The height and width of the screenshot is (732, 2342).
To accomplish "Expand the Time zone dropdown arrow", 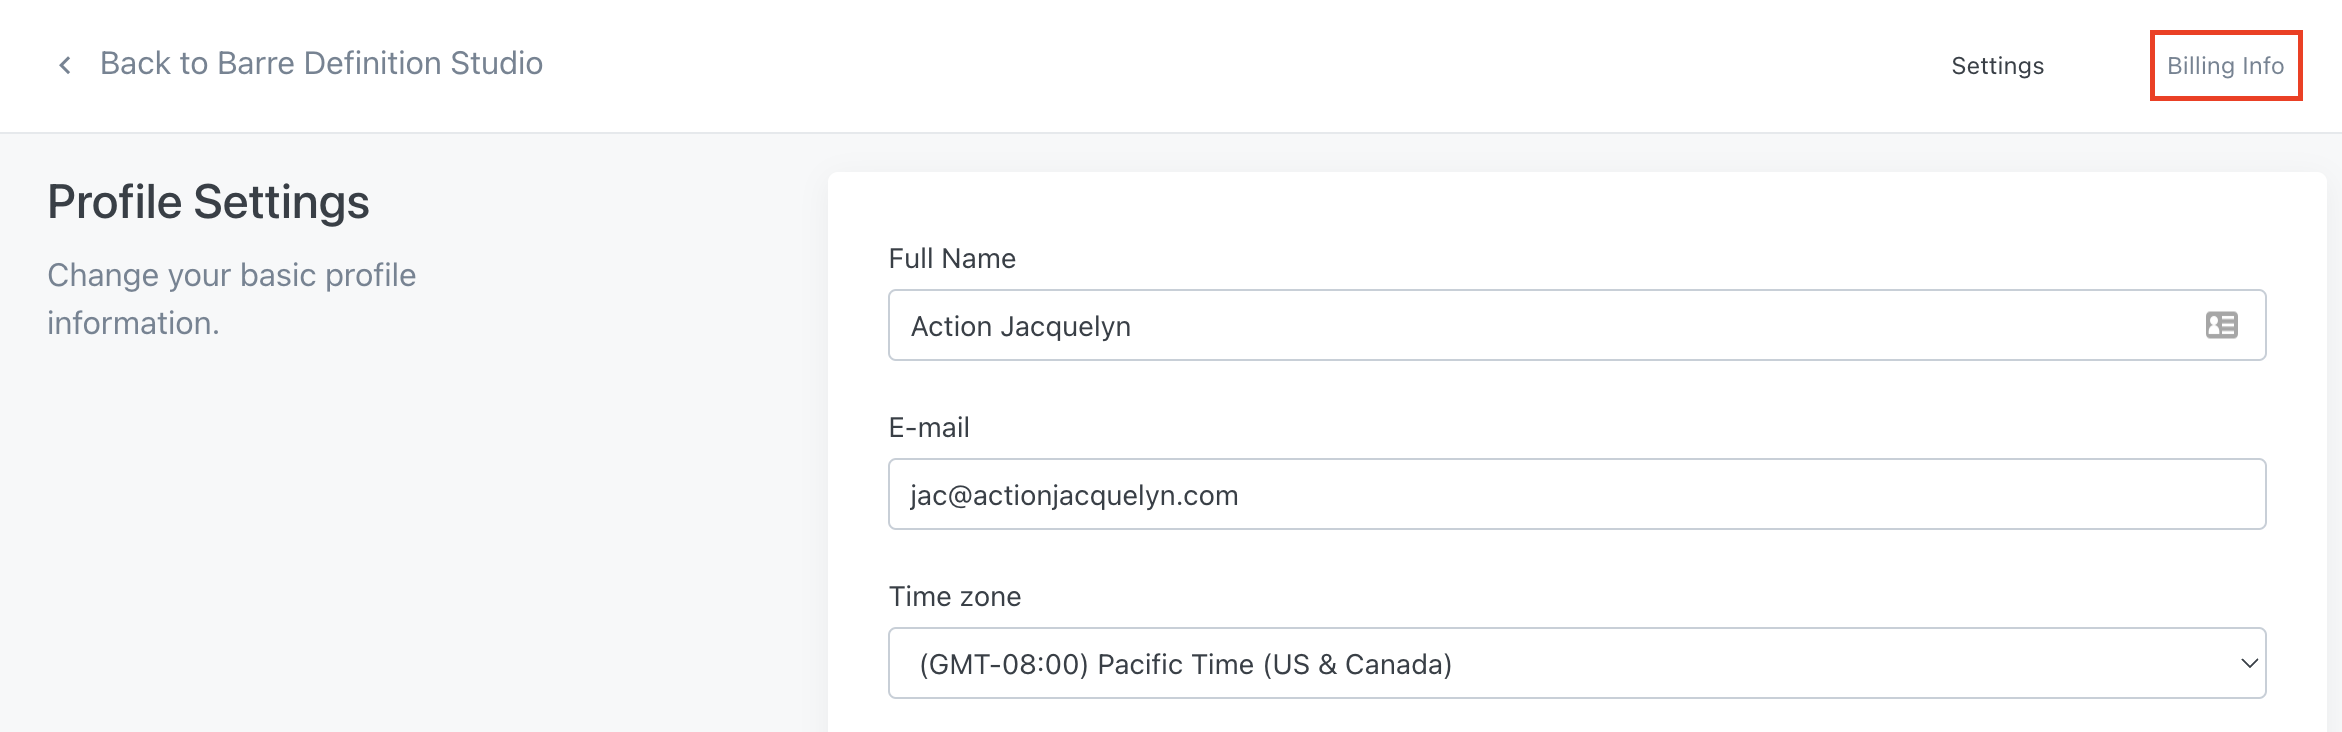I will click(x=2249, y=663).
